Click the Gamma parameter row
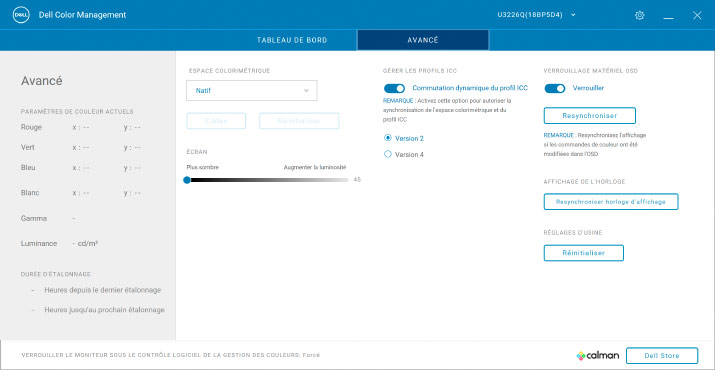The height and width of the screenshot is (370, 715). tap(48, 219)
